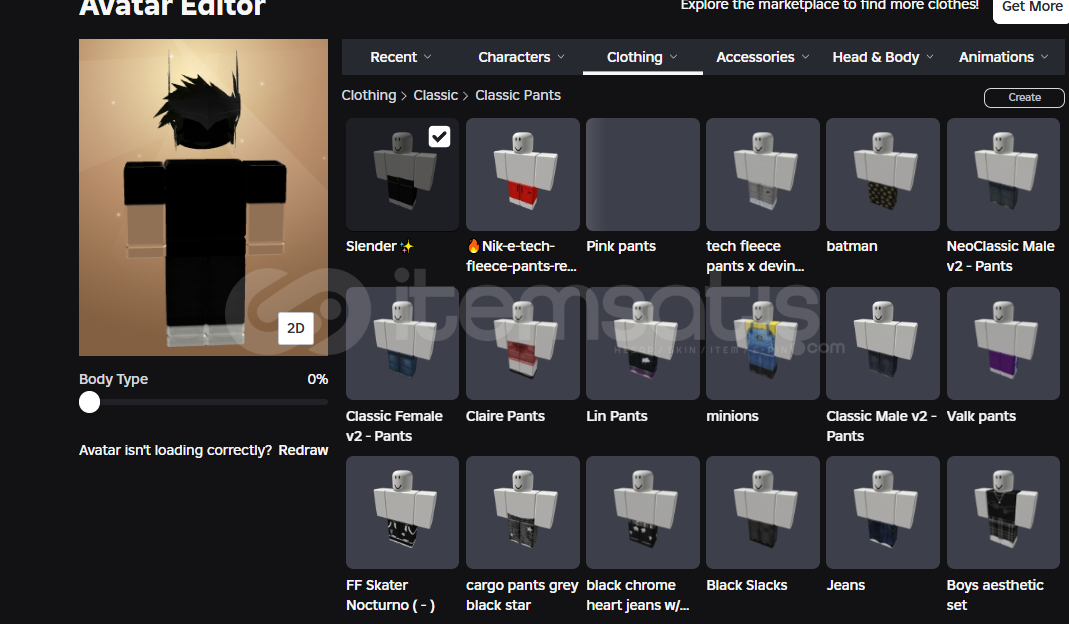Go to Classic breadcrumb link
Image resolution: width=1069 pixels, height=624 pixels.
[x=436, y=95]
